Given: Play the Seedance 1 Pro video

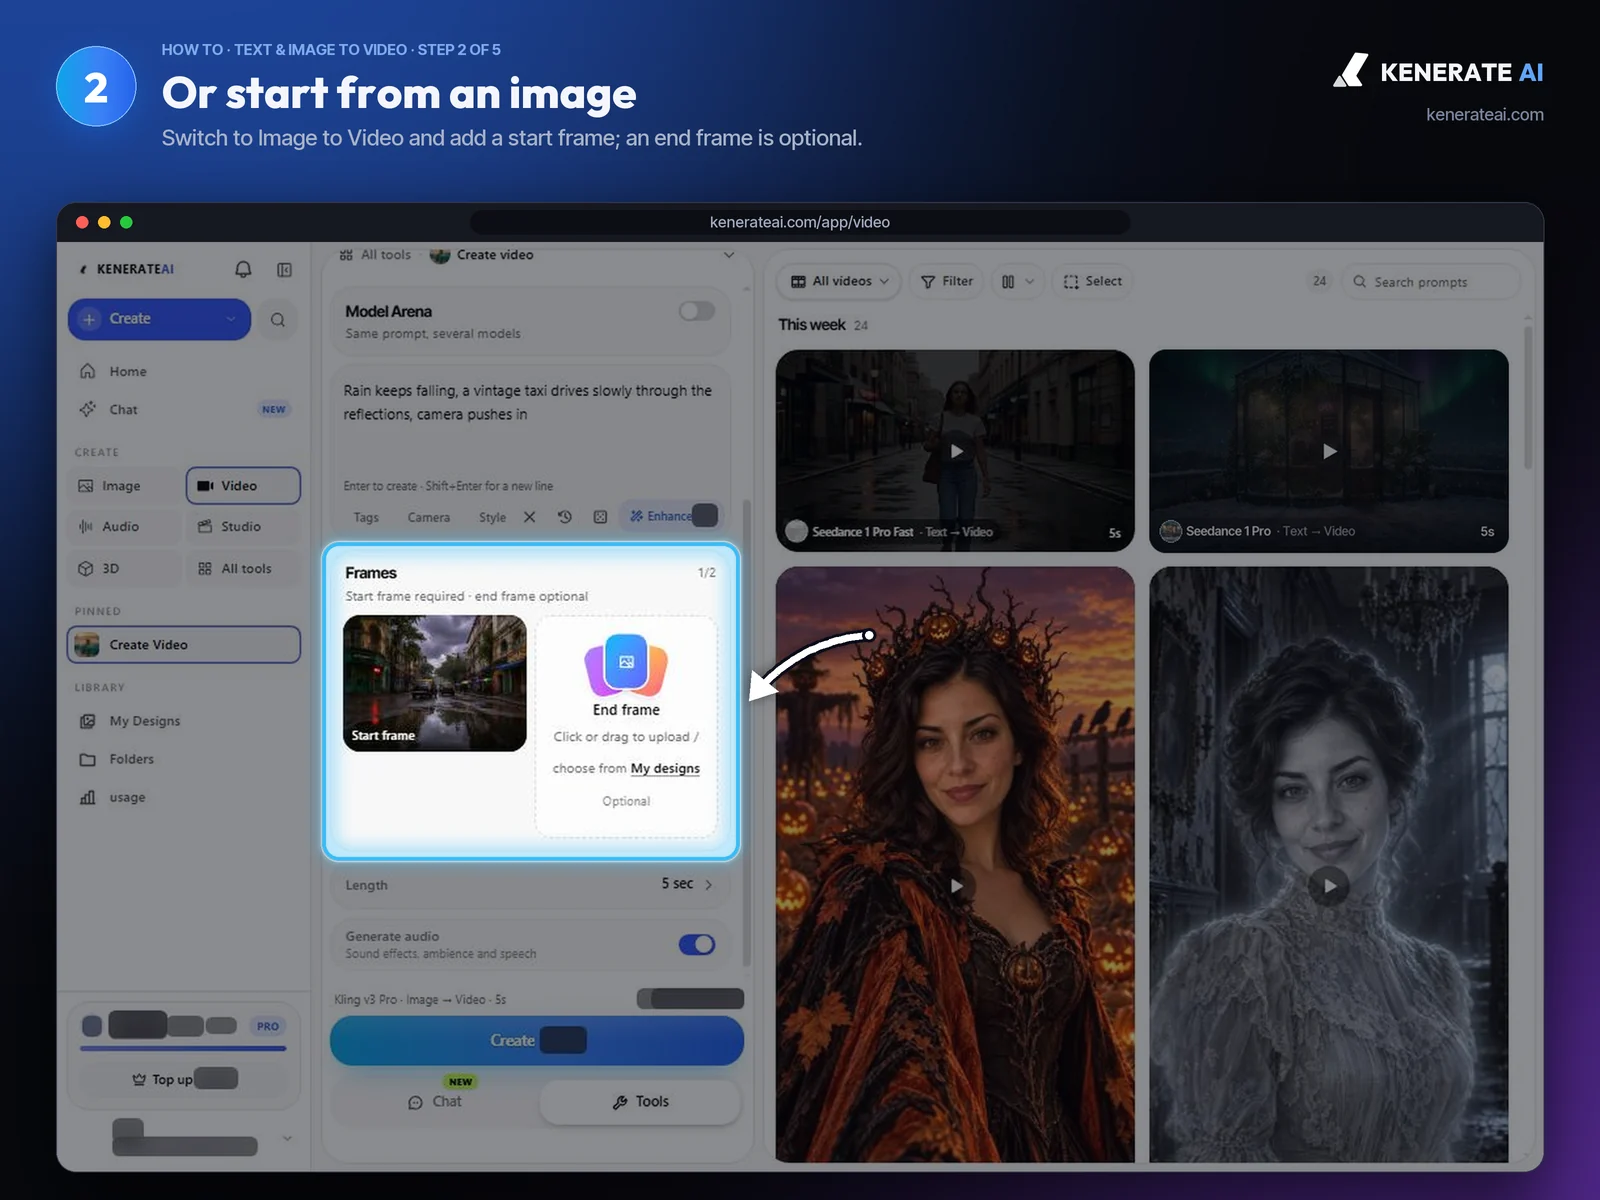Looking at the screenshot, I should [1329, 451].
